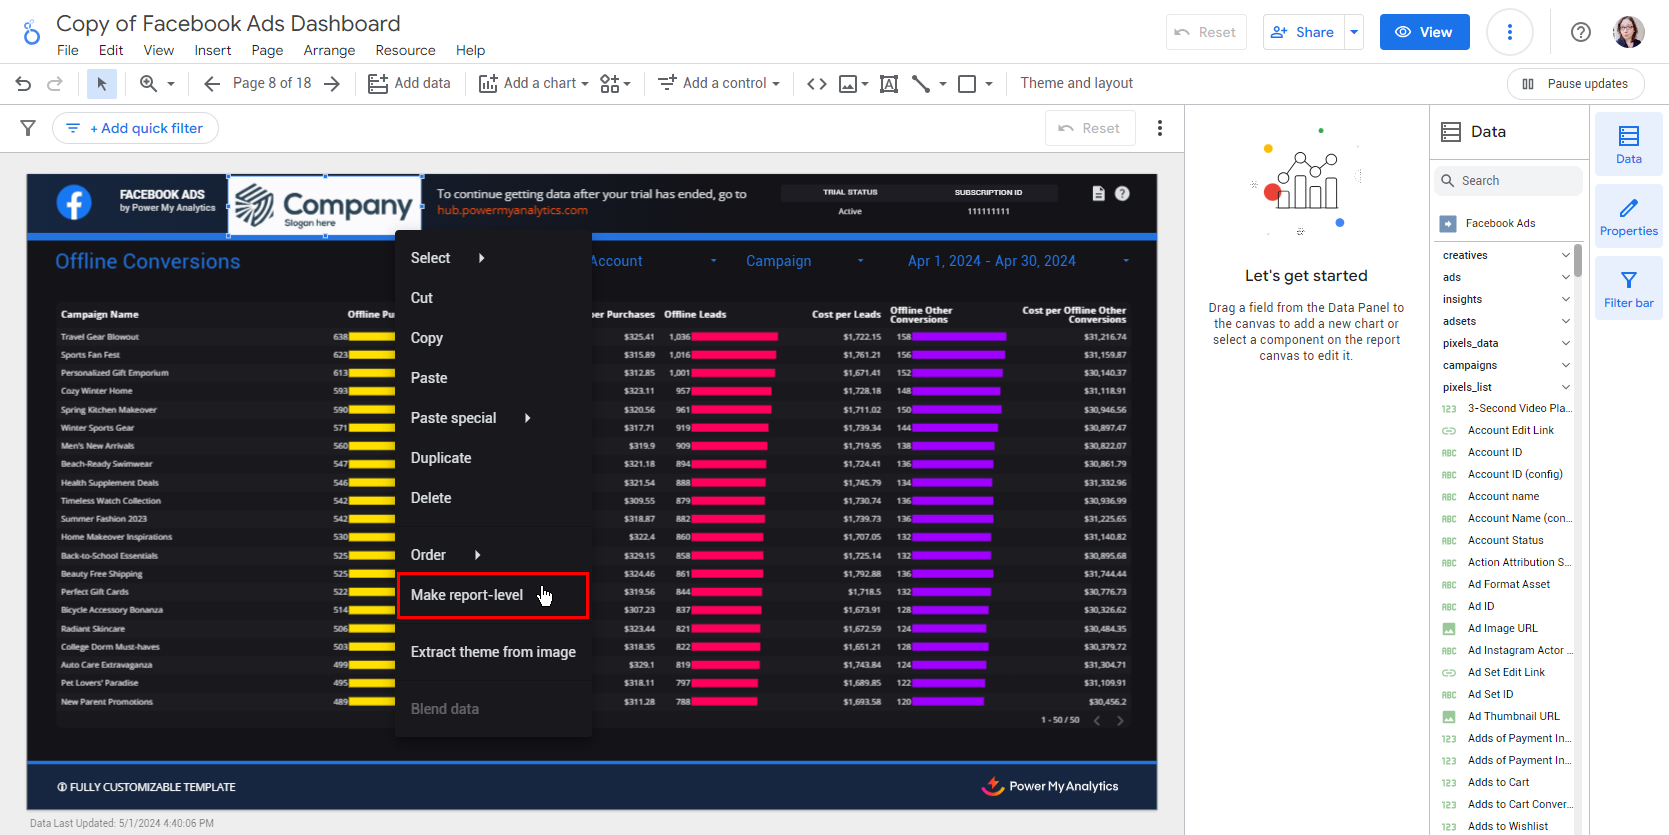Expand the Share button dropdown arrow

1354,32
